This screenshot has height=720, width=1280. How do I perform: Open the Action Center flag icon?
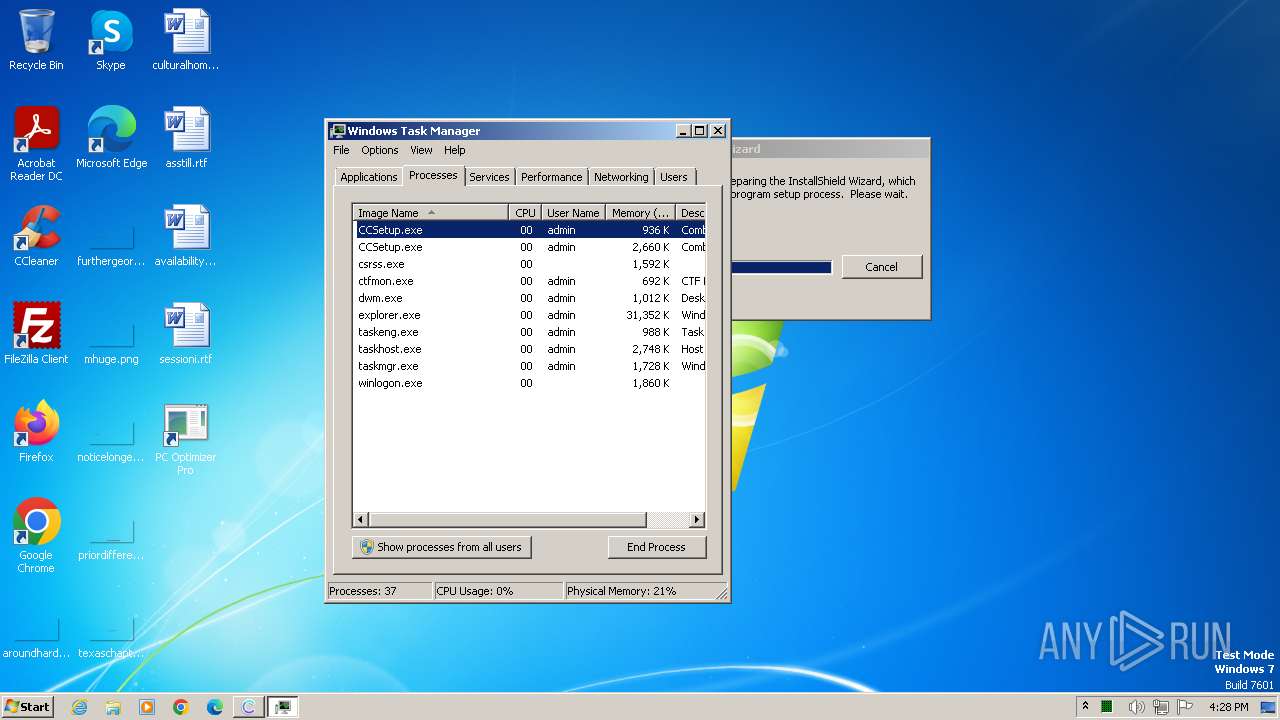pos(1186,707)
